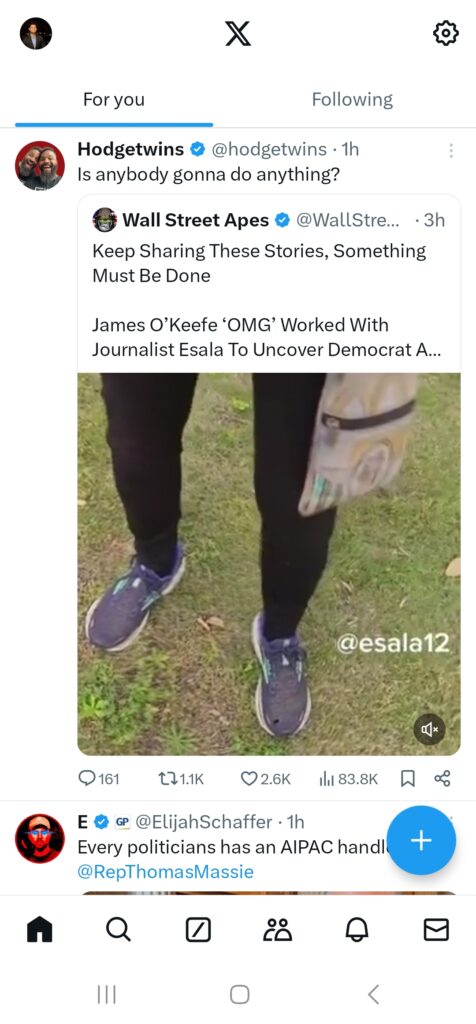This screenshot has width=476, height=1024.
Task: Compose new post with plus button
Action: 421,840
